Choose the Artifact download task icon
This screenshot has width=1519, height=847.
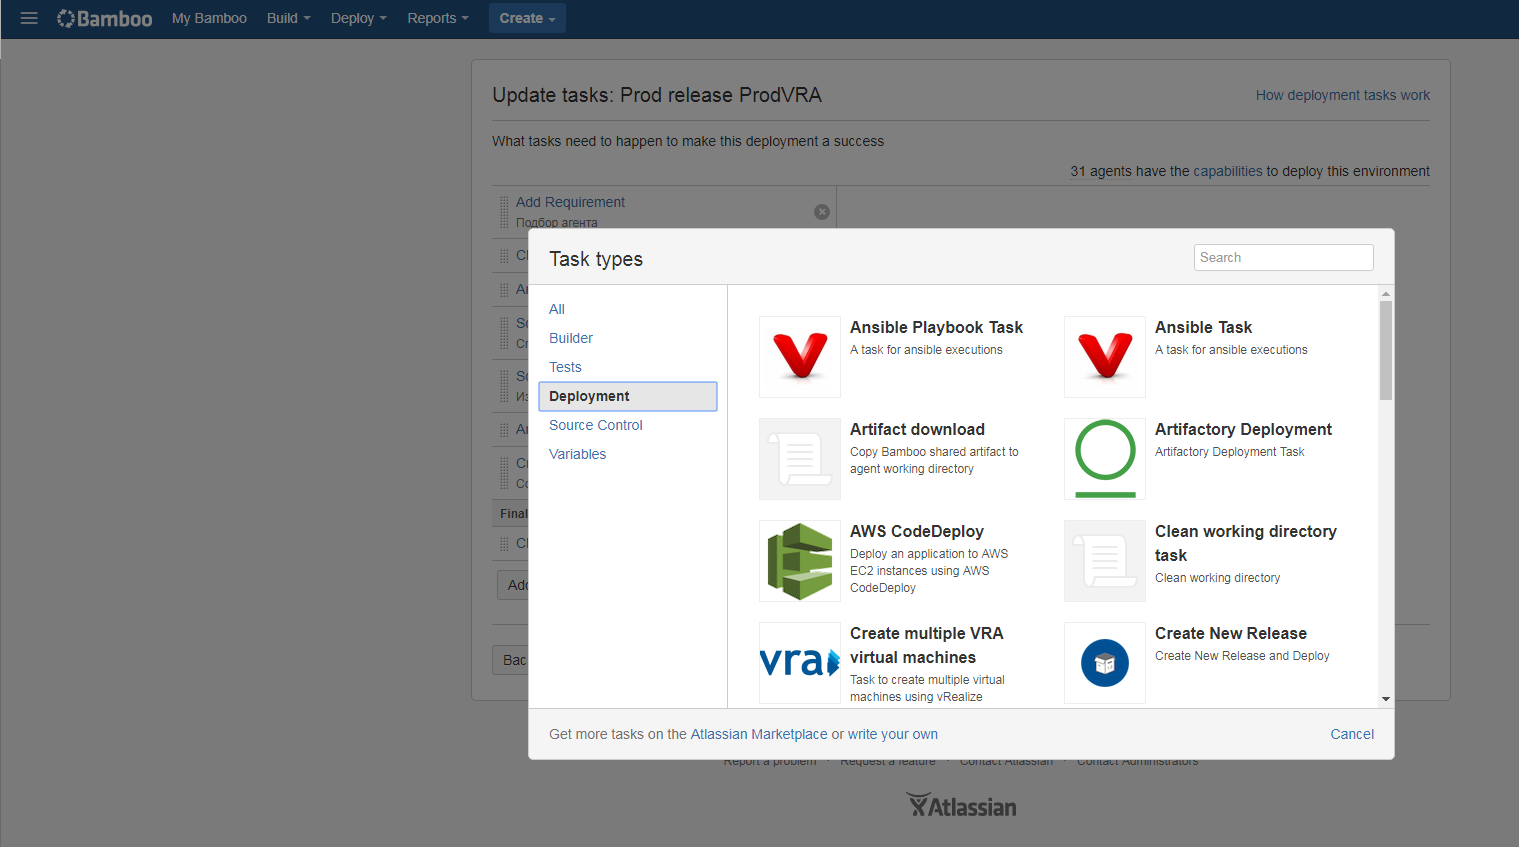click(800, 459)
